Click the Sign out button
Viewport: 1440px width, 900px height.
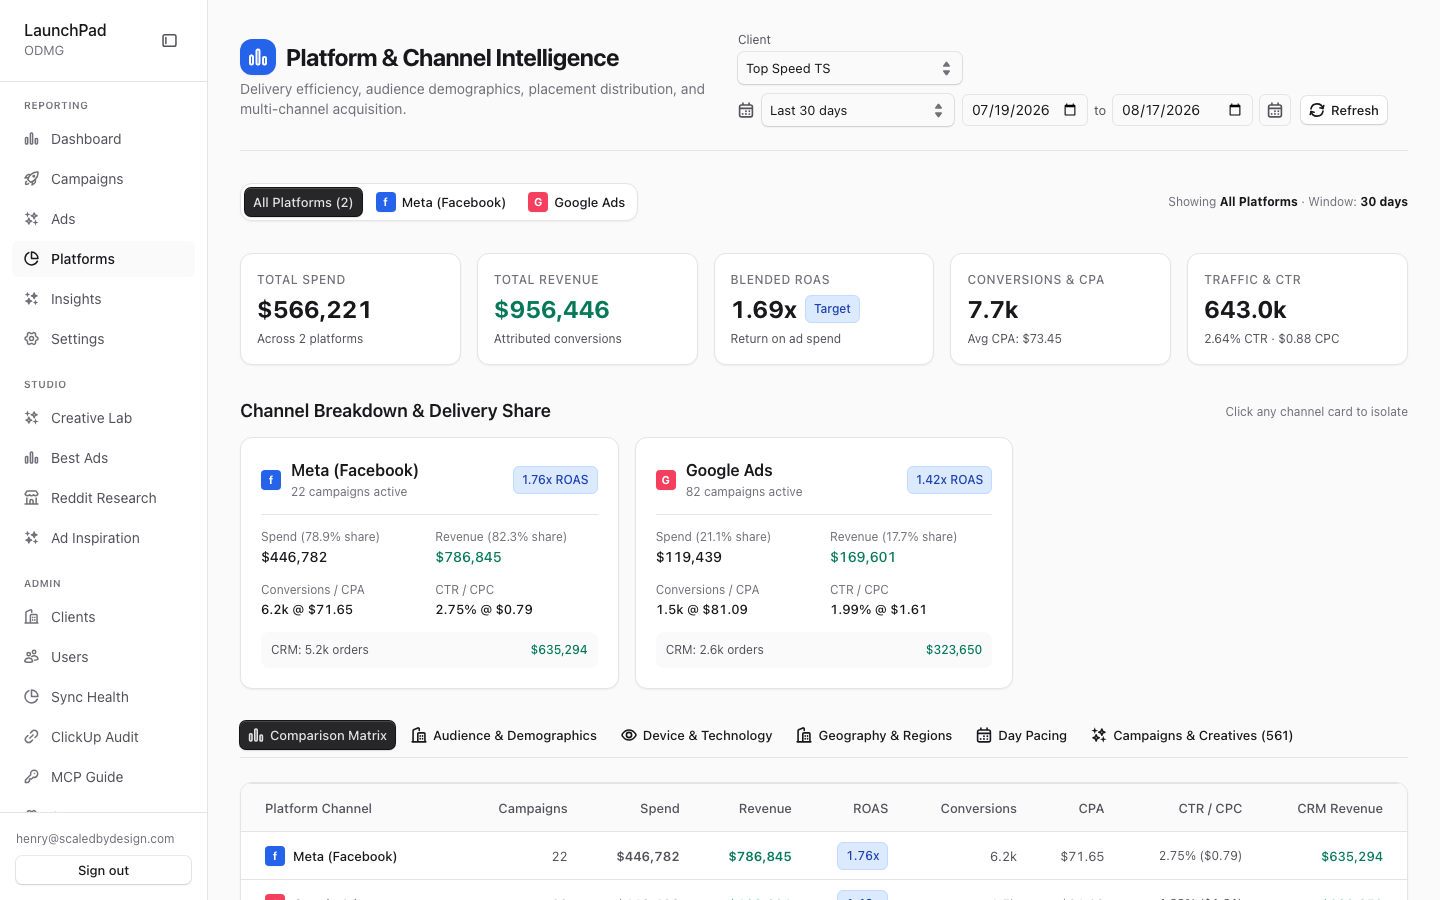104,870
